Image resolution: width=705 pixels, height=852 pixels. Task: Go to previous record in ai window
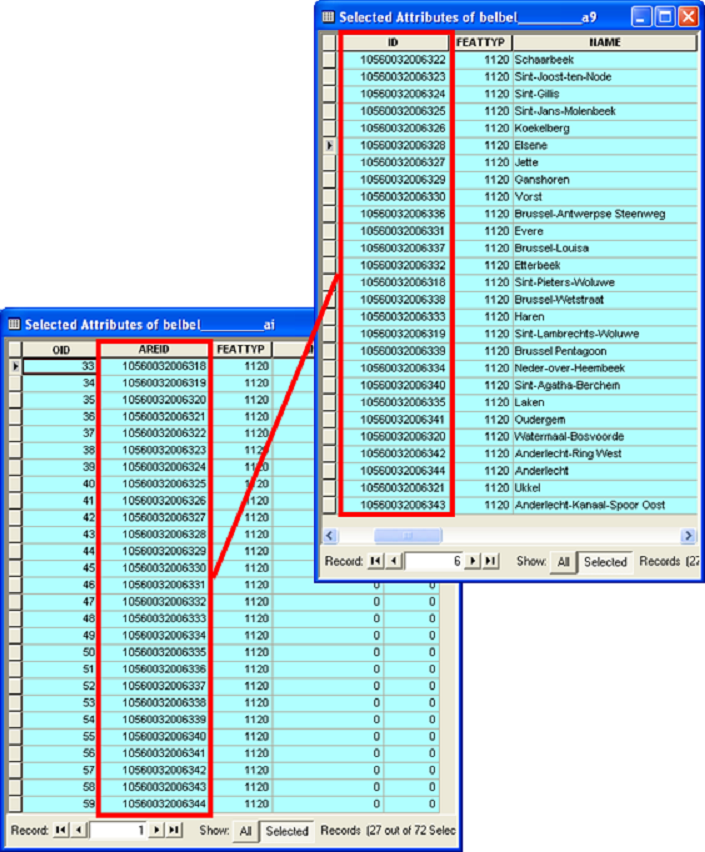pos(79,830)
